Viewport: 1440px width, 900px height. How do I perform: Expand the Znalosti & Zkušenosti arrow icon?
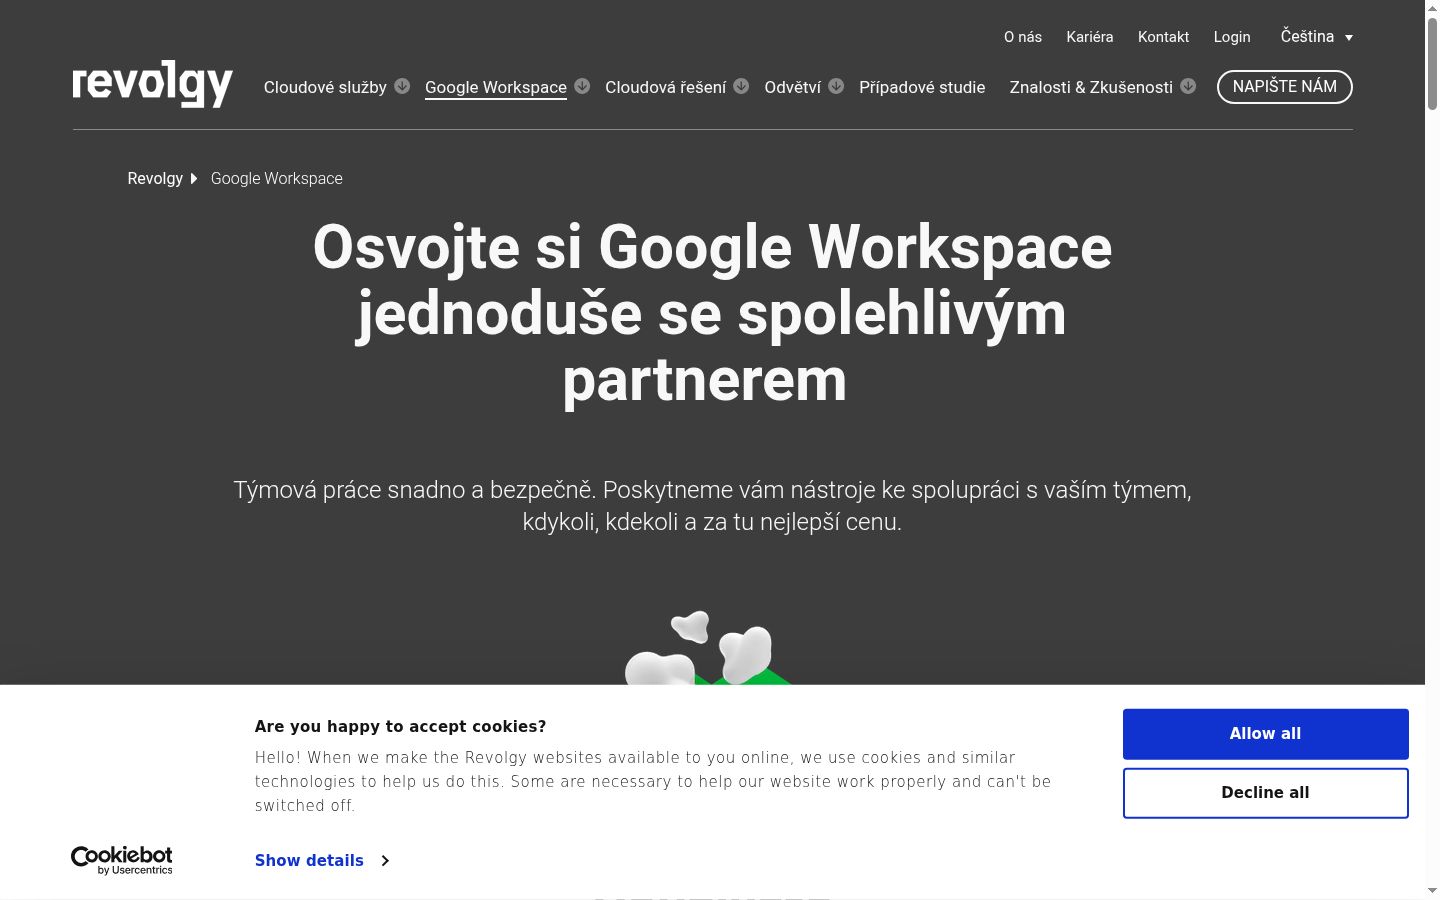point(1188,86)
